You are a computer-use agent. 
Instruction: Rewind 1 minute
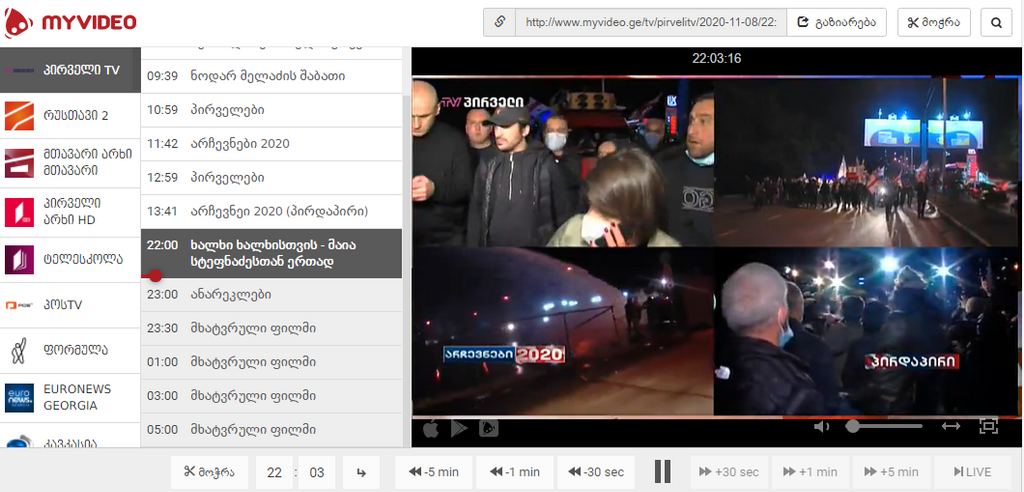click(x=515, y=472)
